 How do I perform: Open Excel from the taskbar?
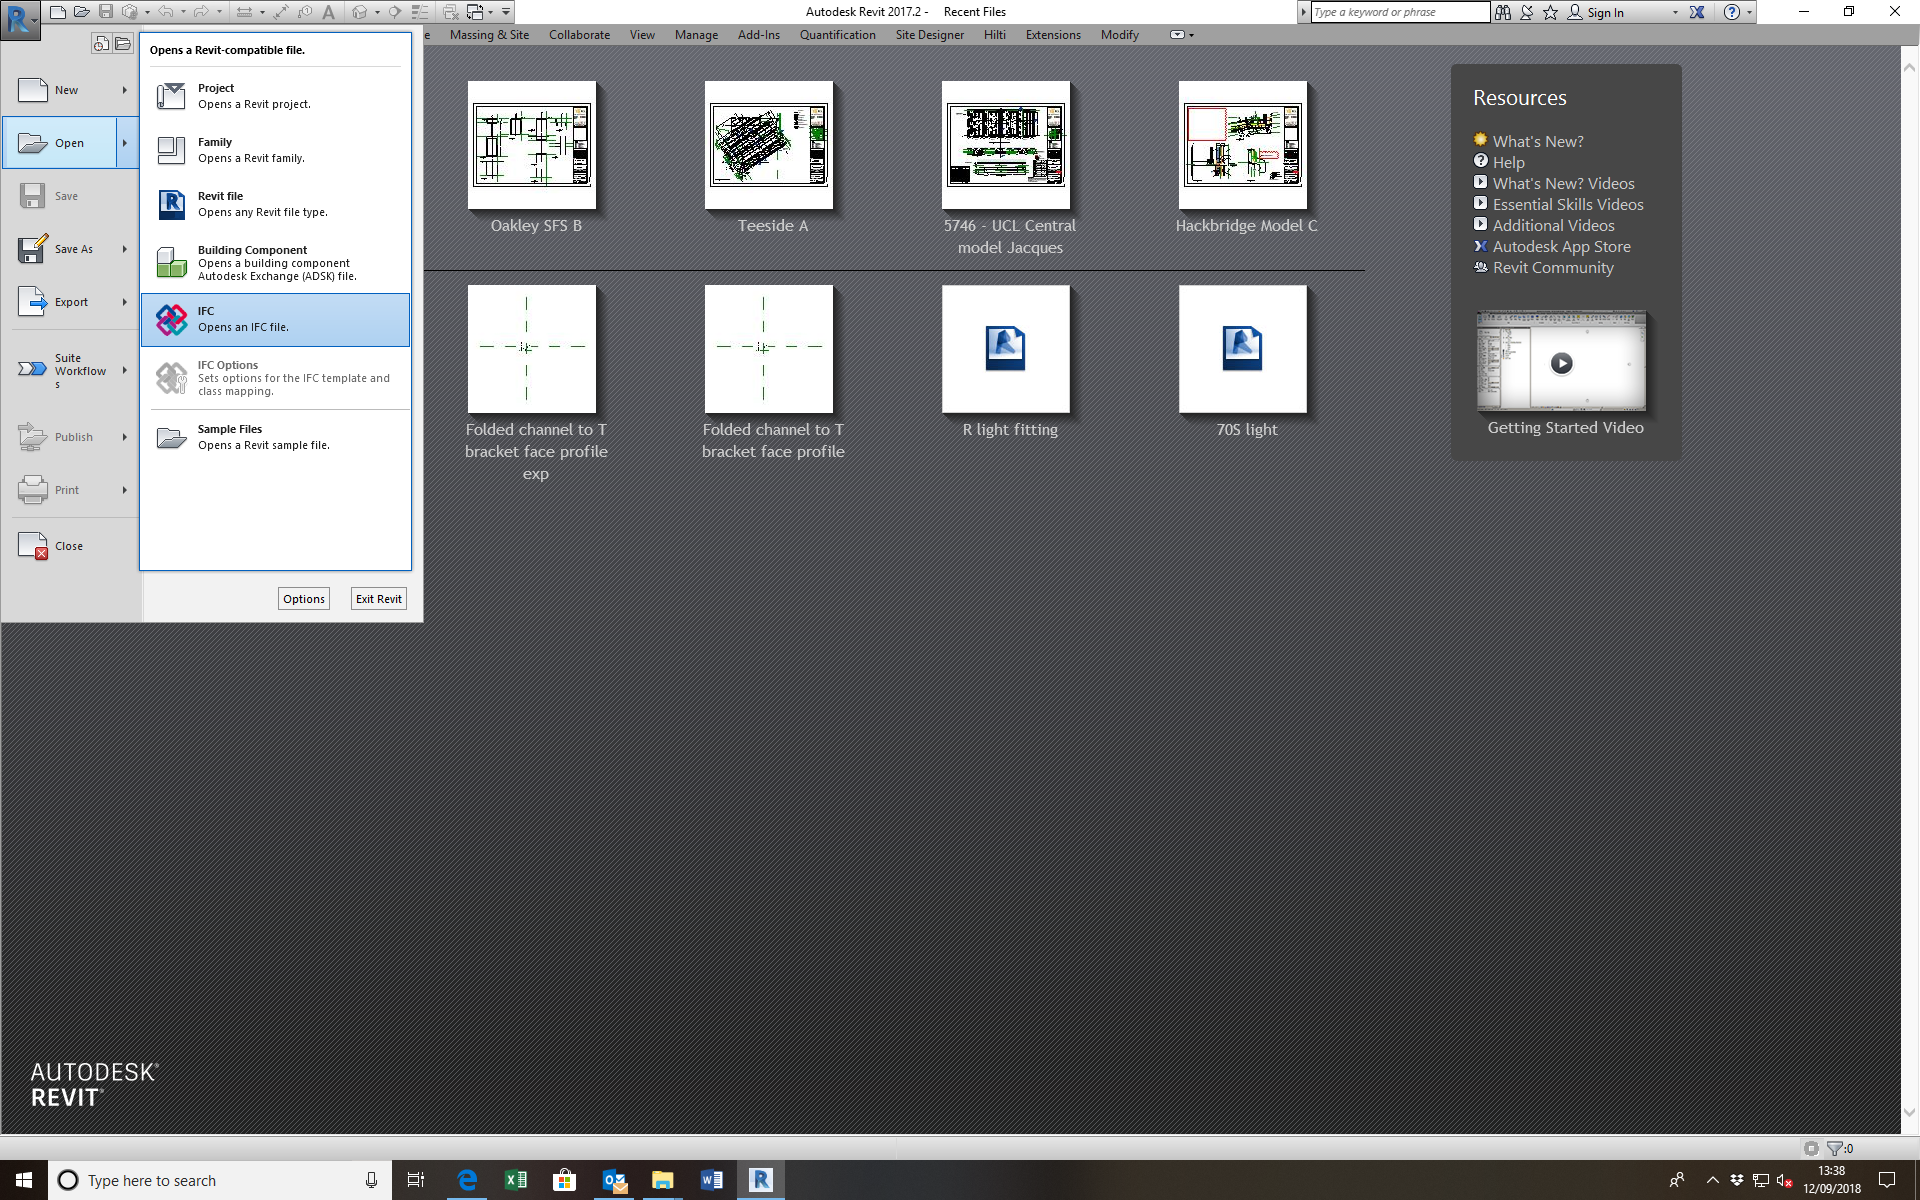point(516,1180)
